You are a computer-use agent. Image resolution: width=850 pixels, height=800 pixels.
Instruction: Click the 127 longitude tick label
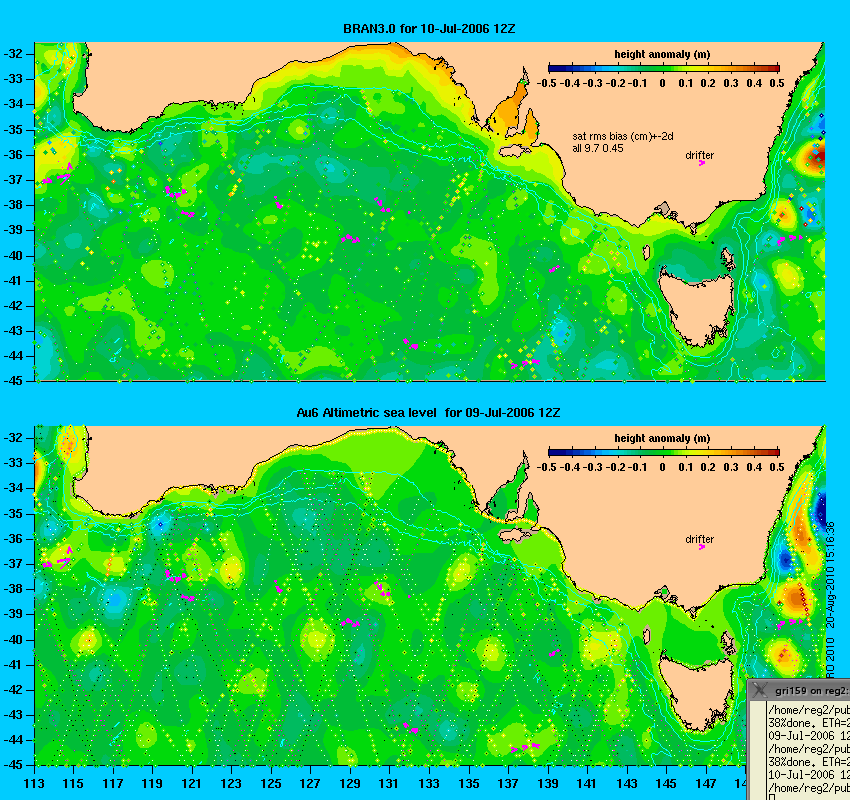coord(310,783)
